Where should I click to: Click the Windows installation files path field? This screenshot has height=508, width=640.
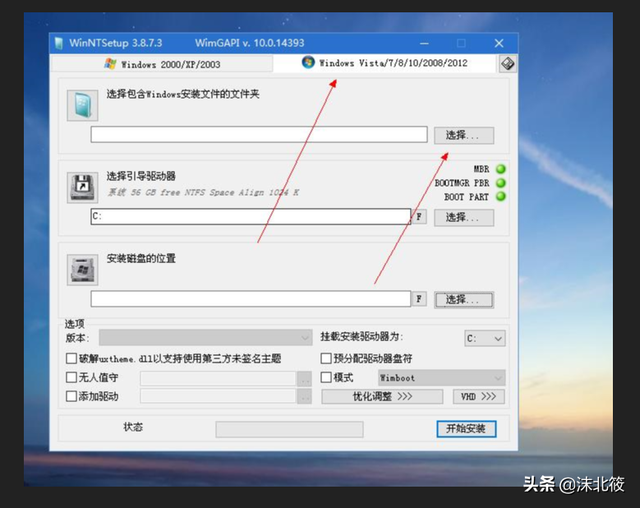pyautogui.click(x=259, y=135)
